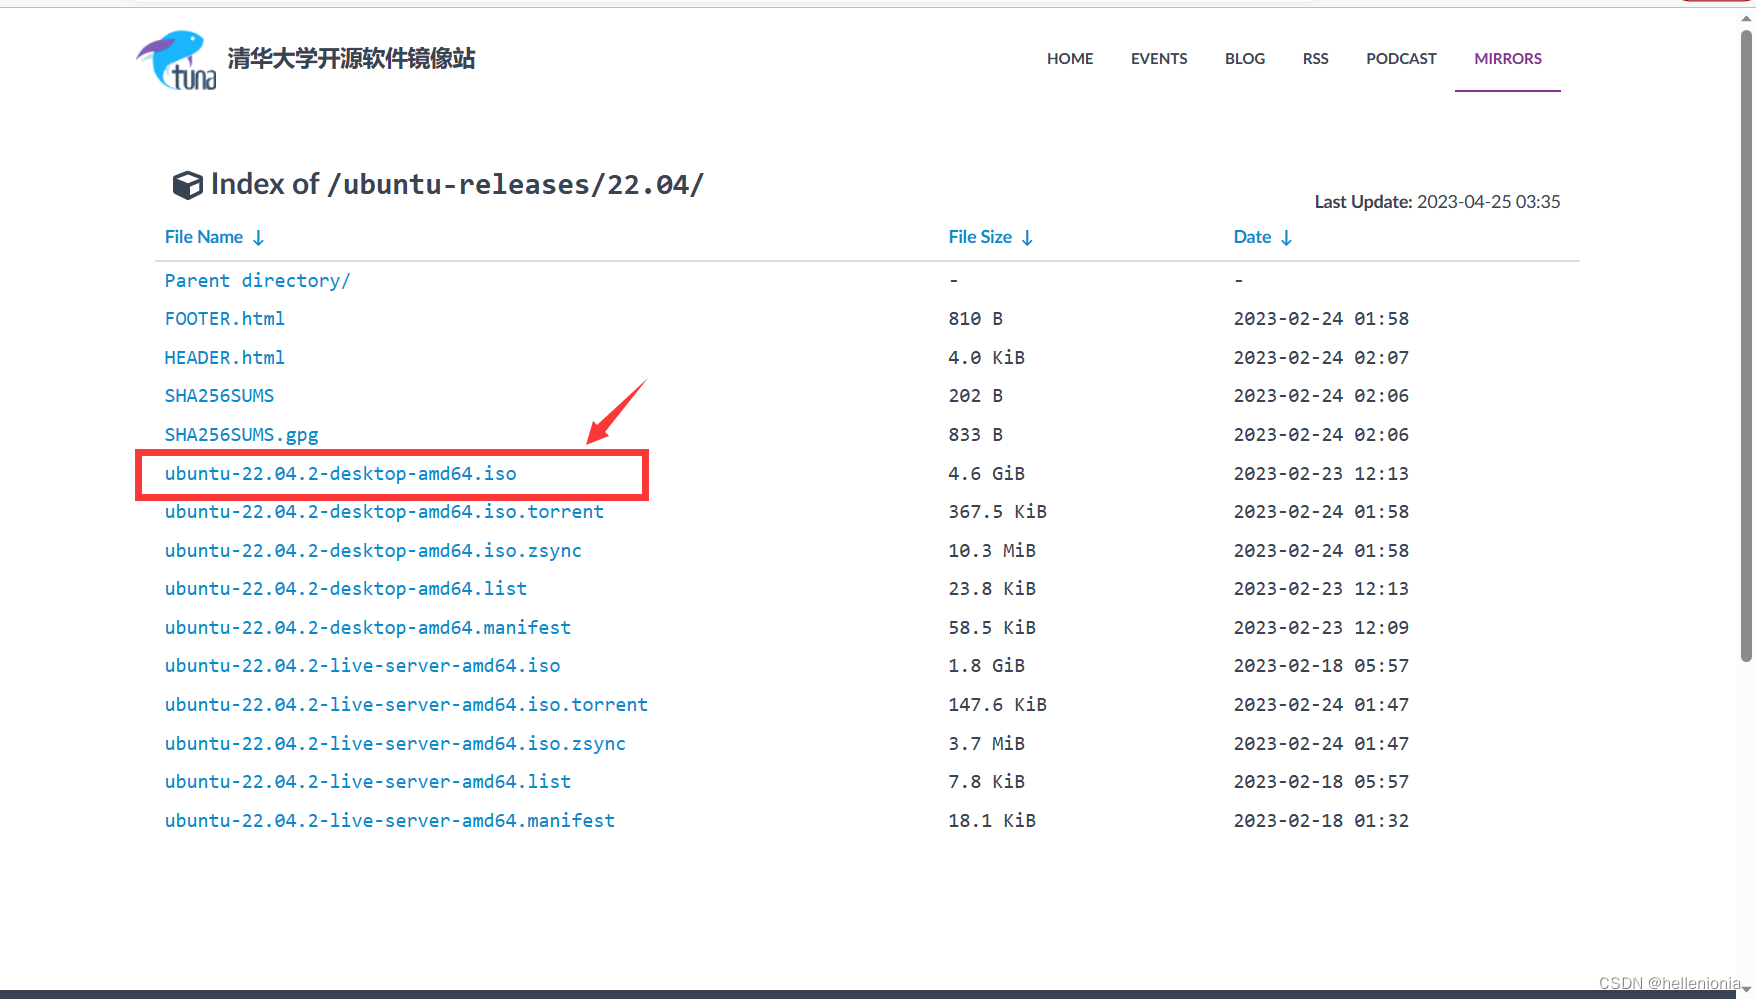Open ubuntu-22.04.2-desktop-amd64.iso.zsync

tap(373, 551)
